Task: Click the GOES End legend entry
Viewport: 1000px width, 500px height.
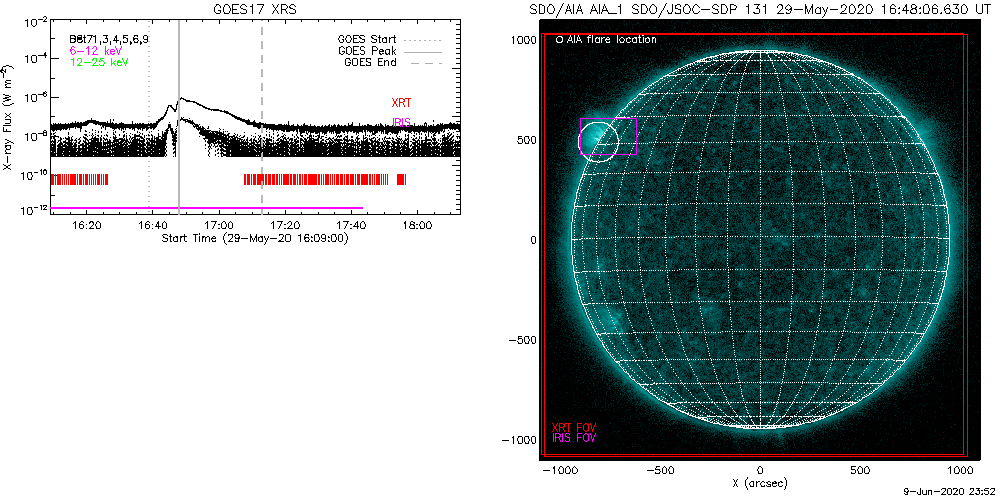Action: coord(393,62)
